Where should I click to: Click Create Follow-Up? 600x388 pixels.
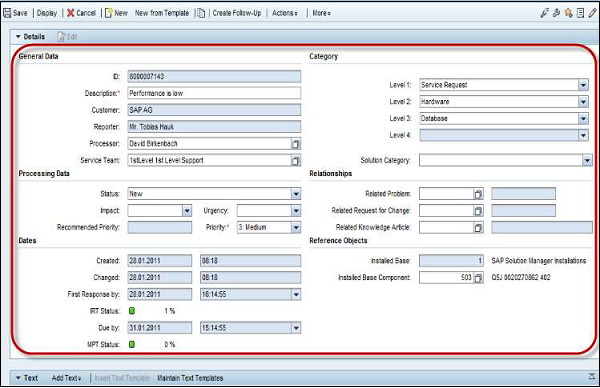point(237,13)
